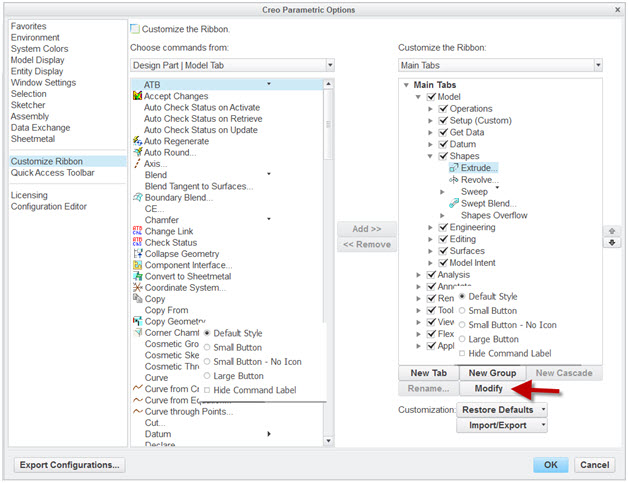Expand the Datum command submenu arrow
The image size is (628, 483).
[x=269, y=434]
